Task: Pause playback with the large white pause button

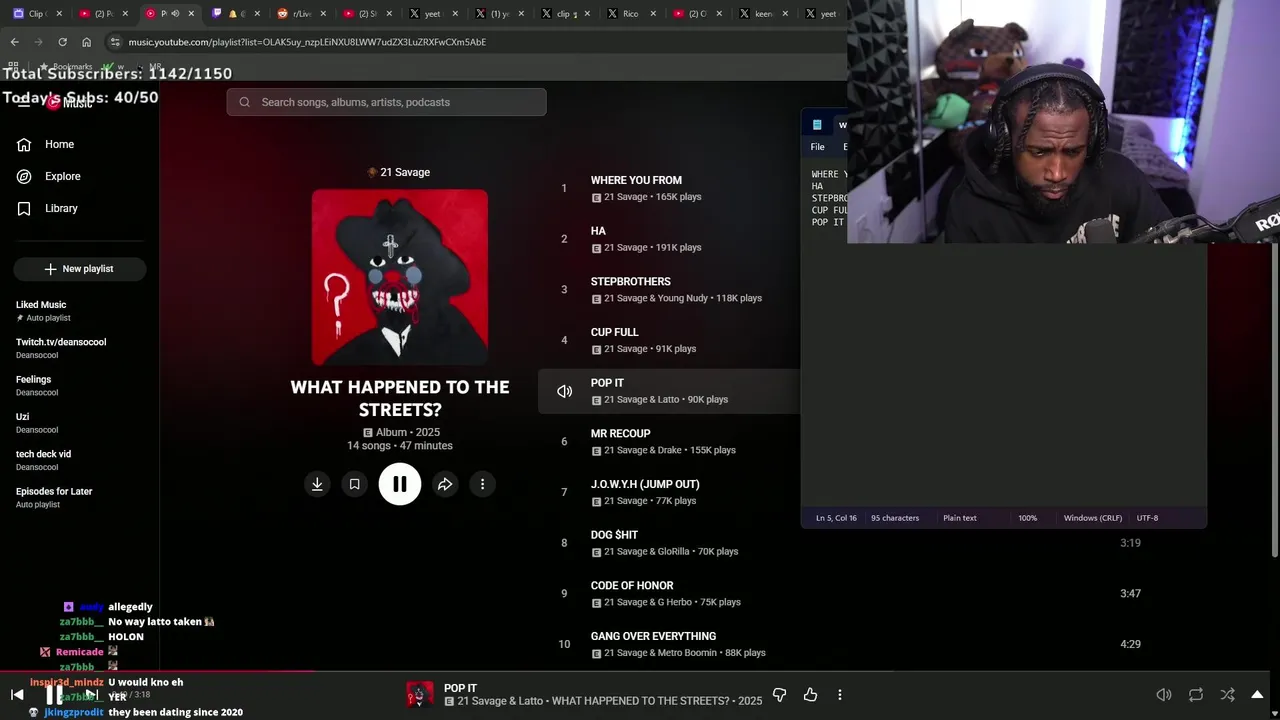Action: coord(399,484)
